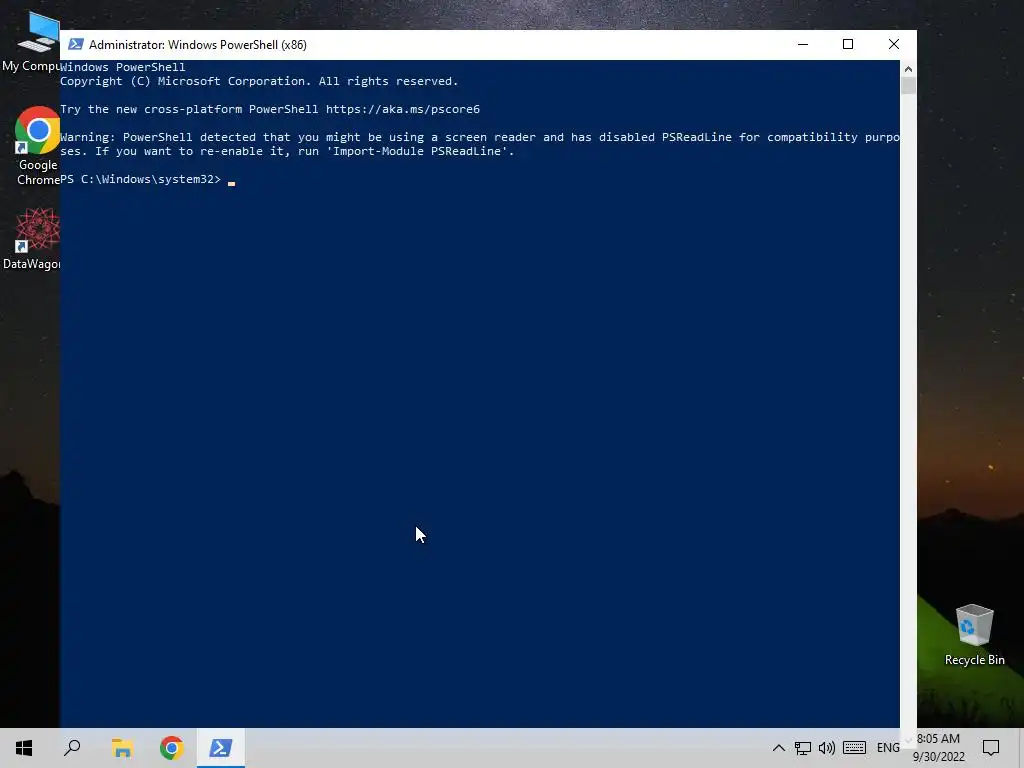Click the PowerShell vertical scrollbar thumb

coord(908,86)
